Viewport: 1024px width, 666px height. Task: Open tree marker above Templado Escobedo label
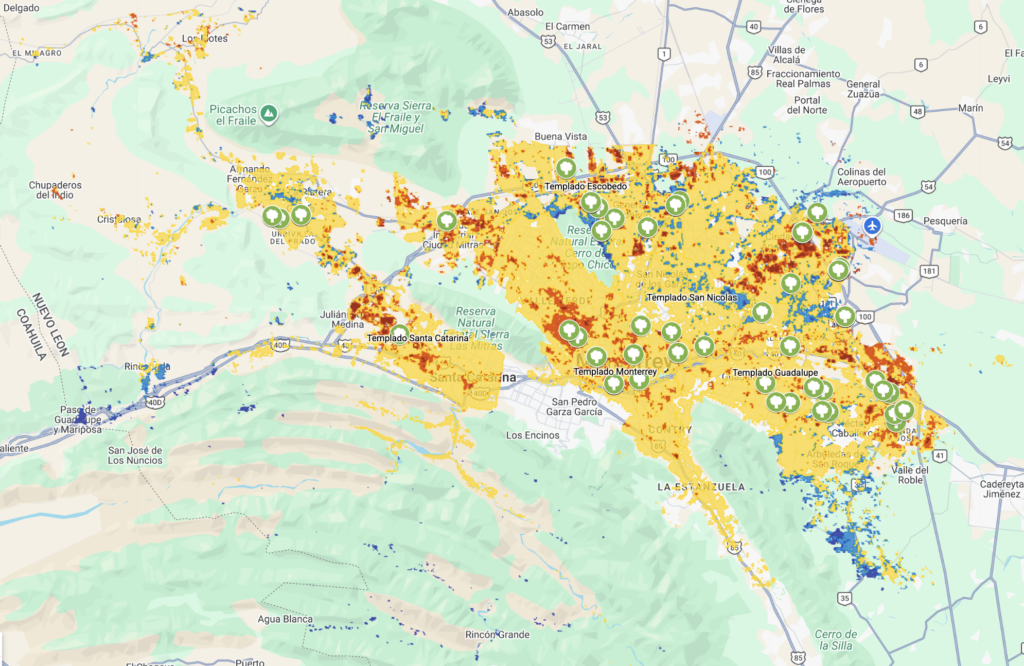566,168
